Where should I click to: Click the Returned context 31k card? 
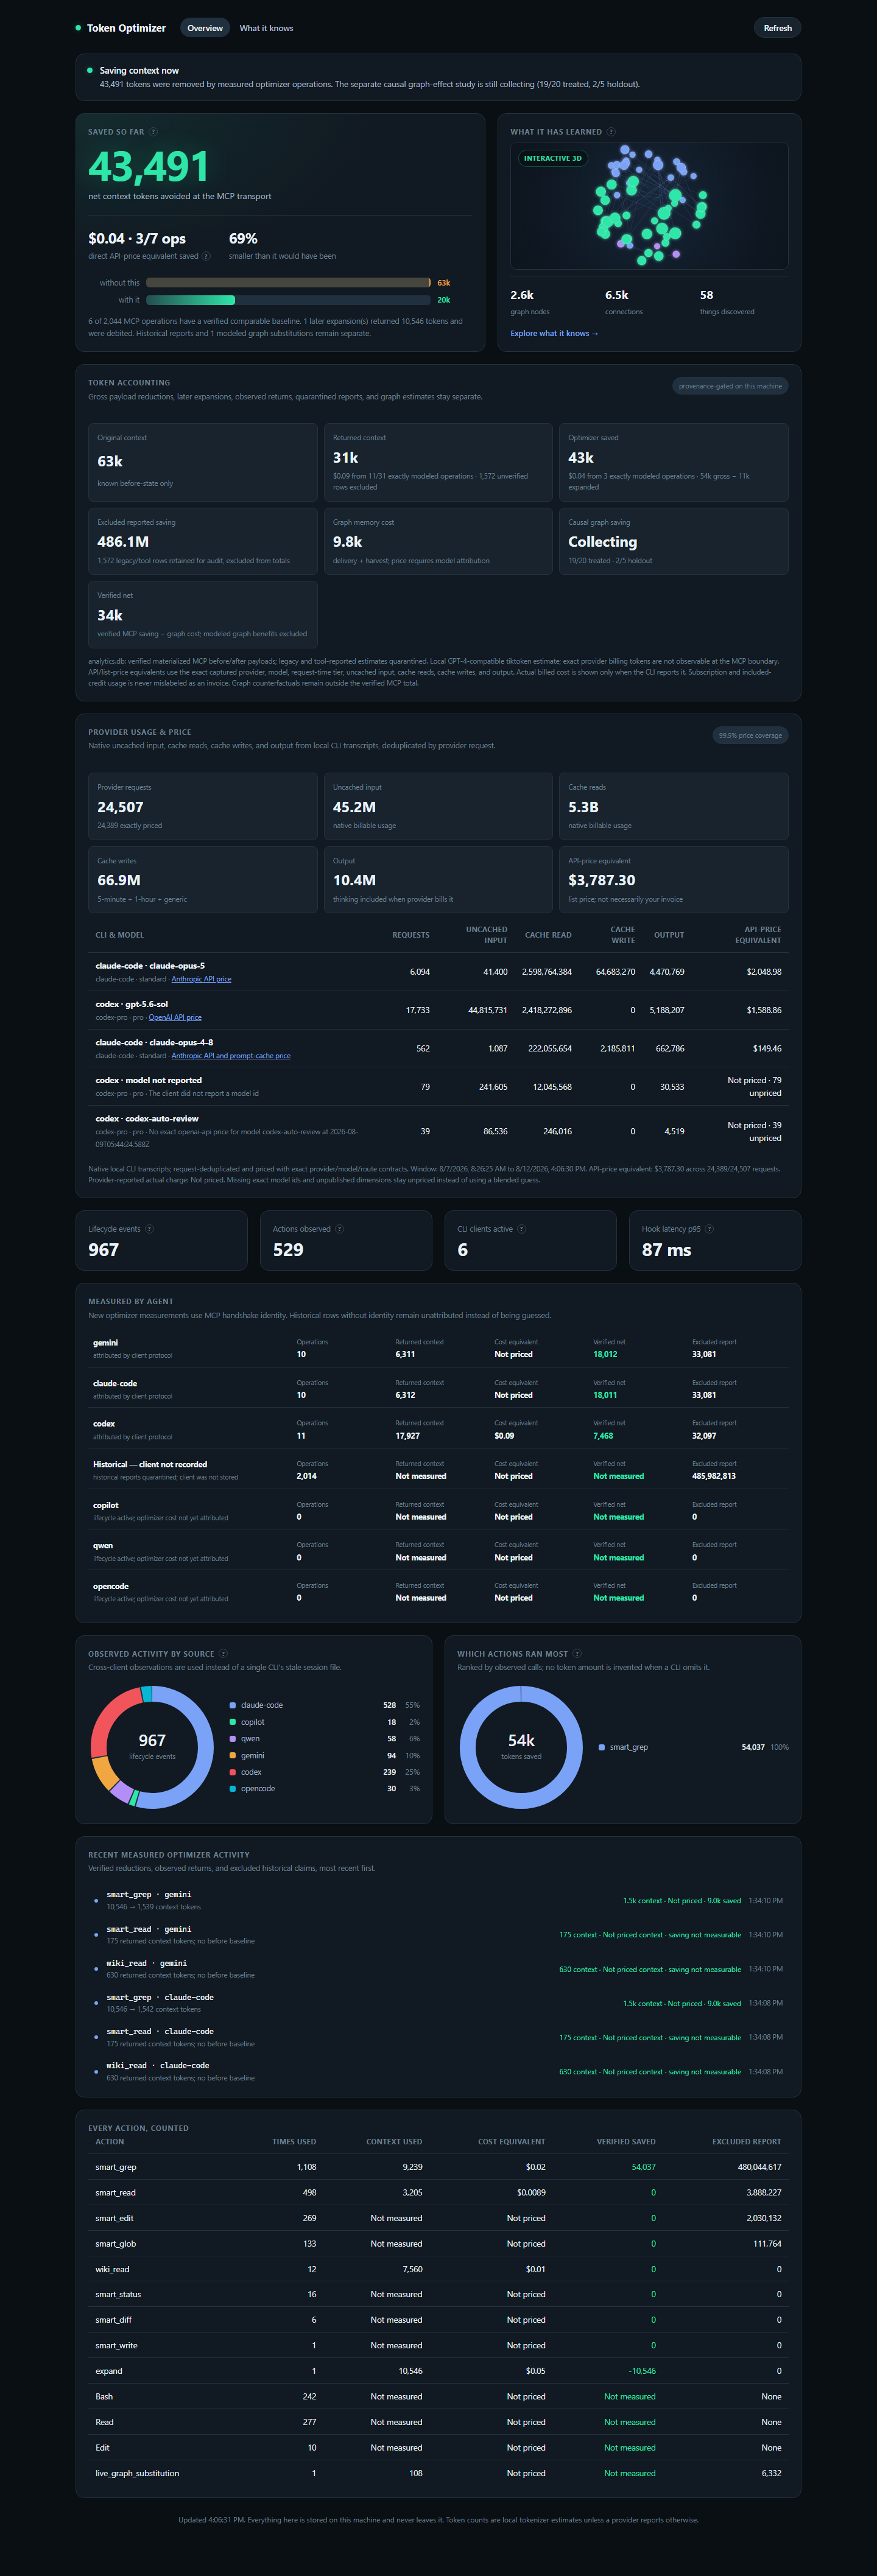pos(438,462)
